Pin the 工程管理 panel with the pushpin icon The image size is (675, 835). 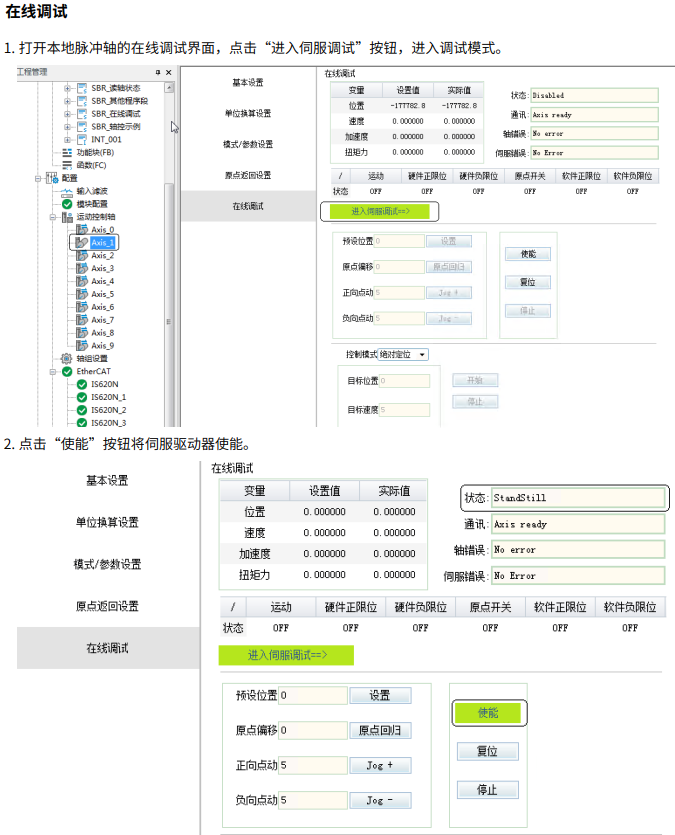click(158, 72)
